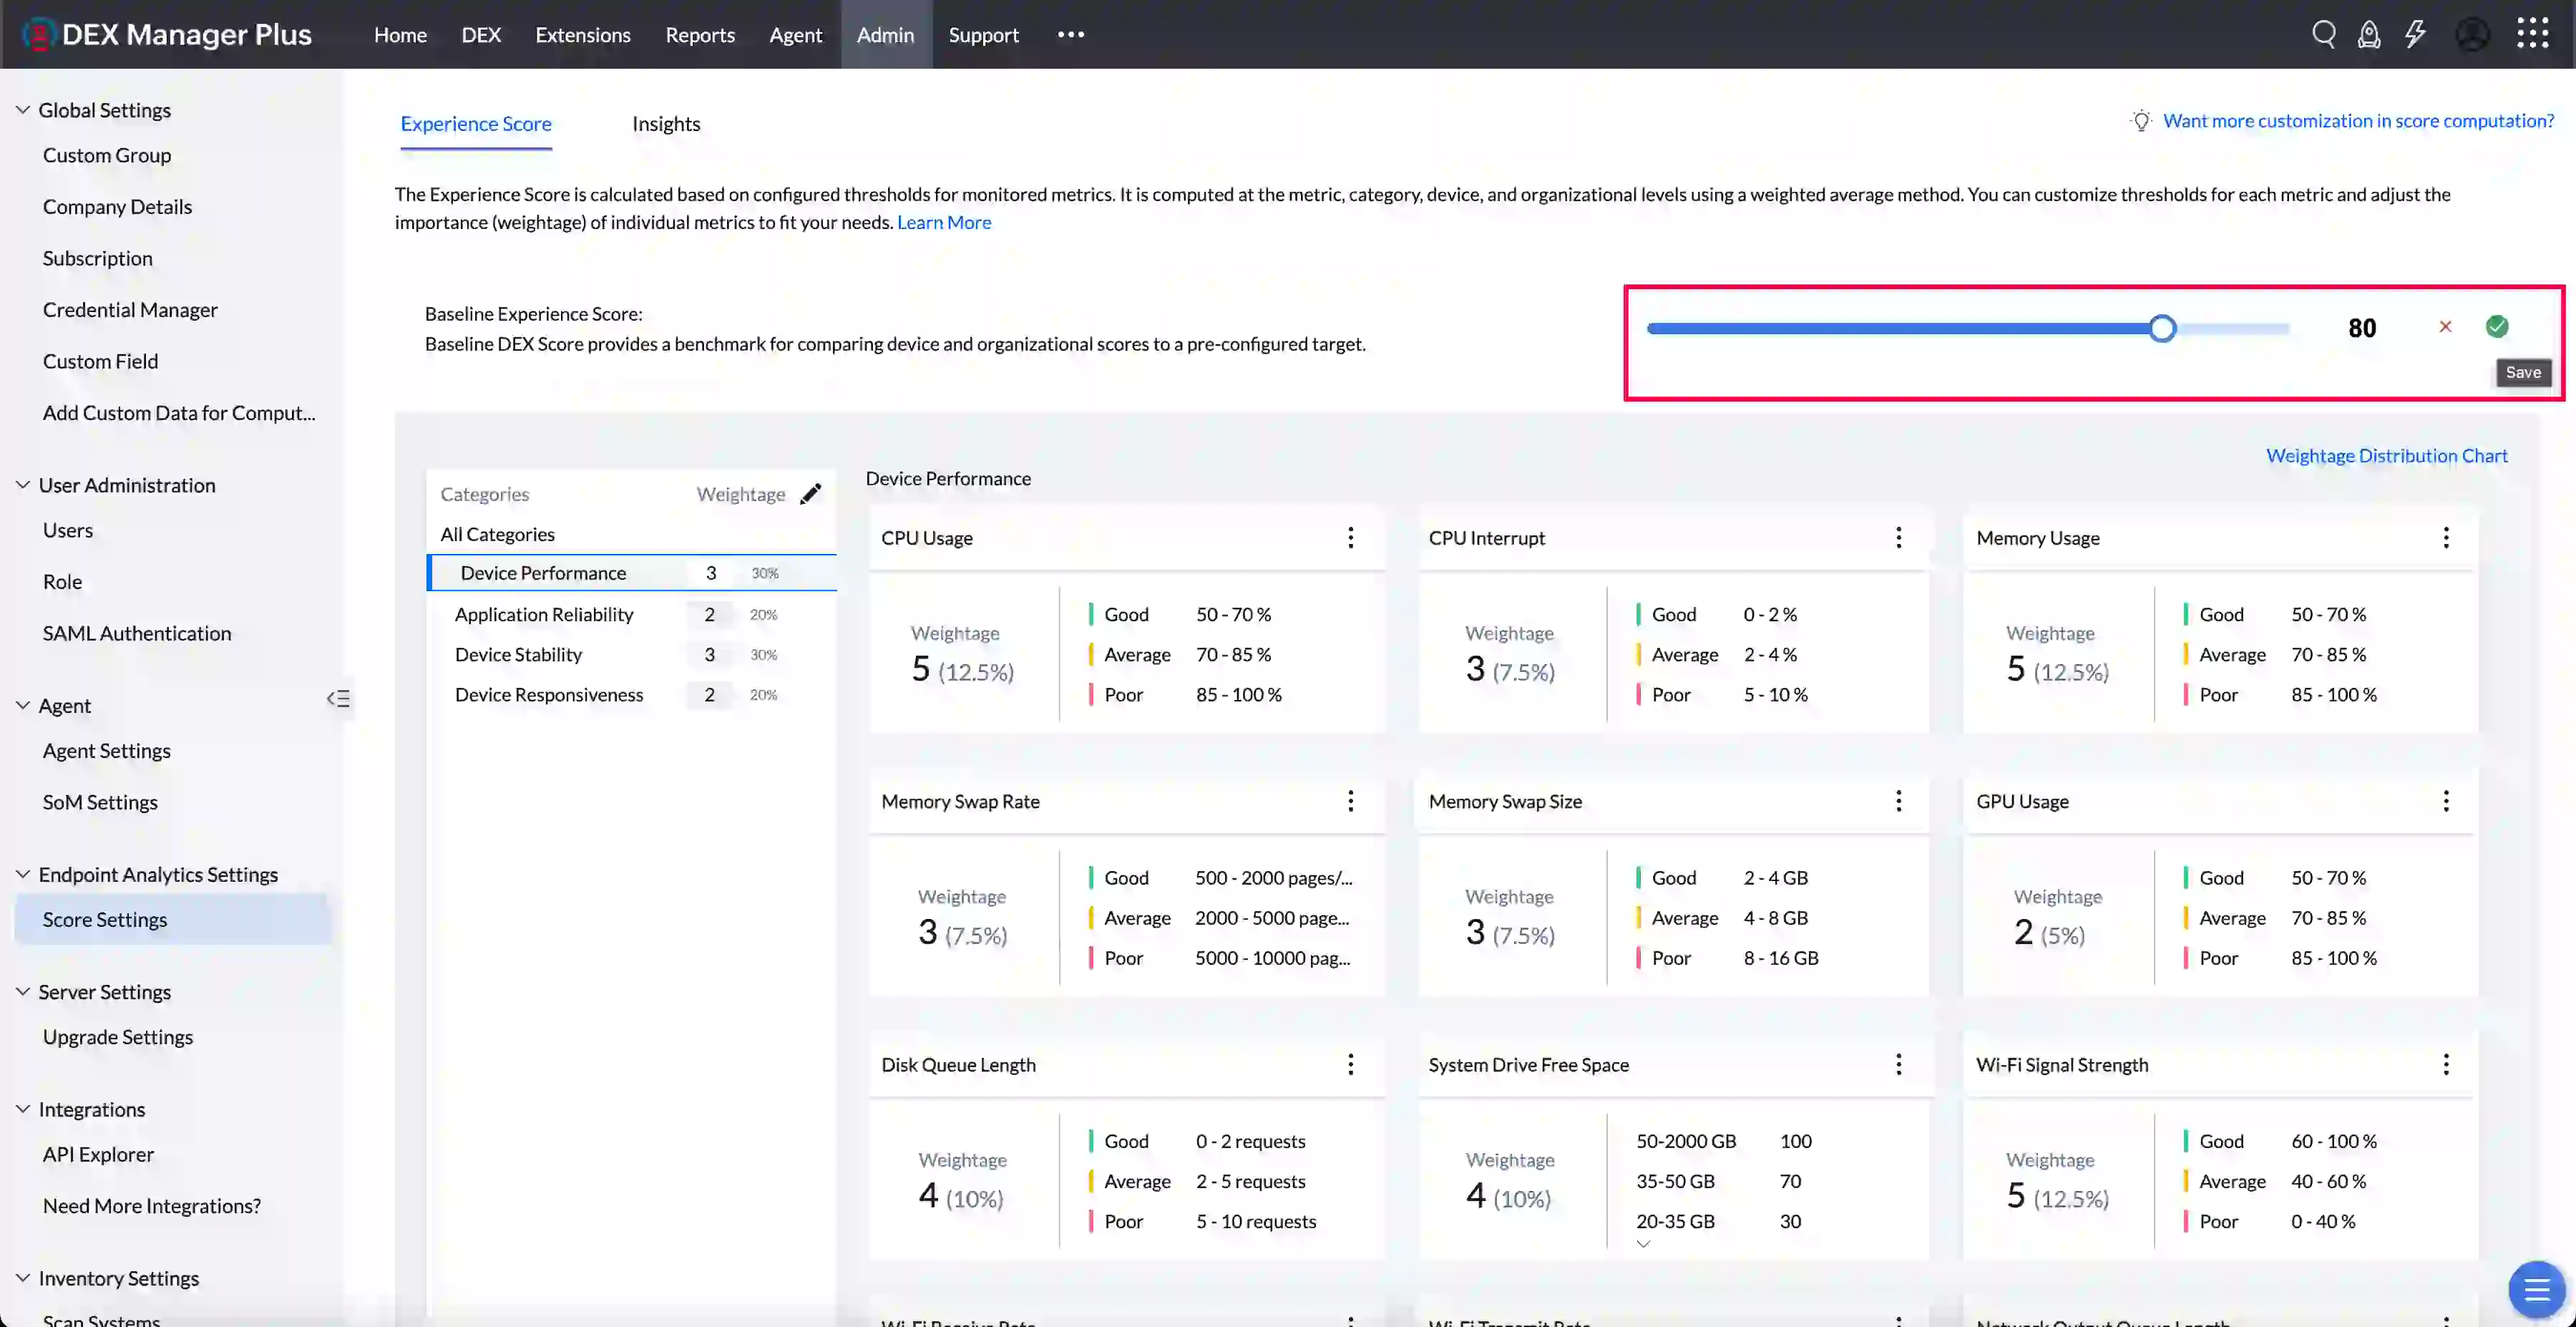Open the rocket quick-launch icon
Screen dimensions: 2576x1327
(x=2369, y=34)
